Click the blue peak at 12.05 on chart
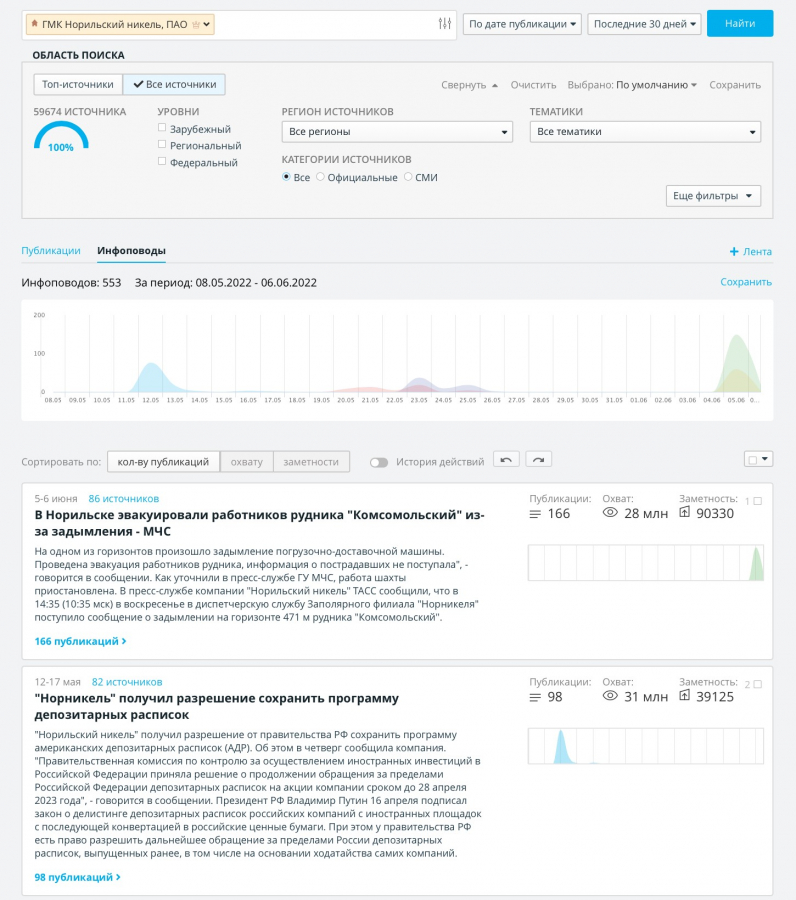Image resolution: width=796 pixels, height=900 pixels. click(151, 377)
